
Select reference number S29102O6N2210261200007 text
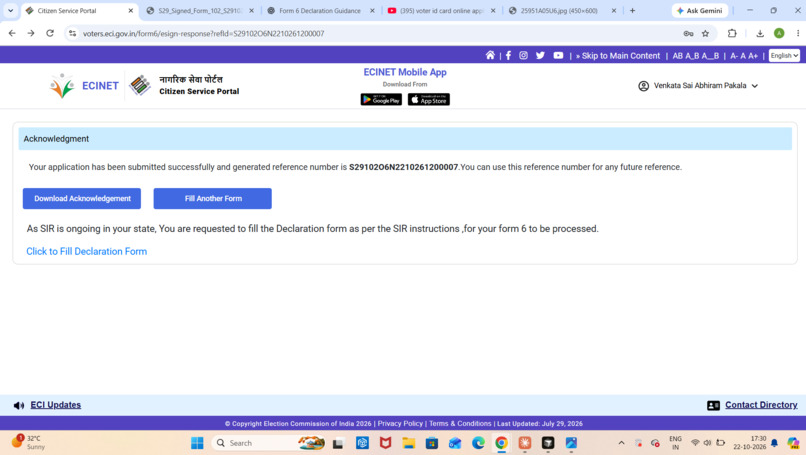pyautogui.click(x=403, y=167)
